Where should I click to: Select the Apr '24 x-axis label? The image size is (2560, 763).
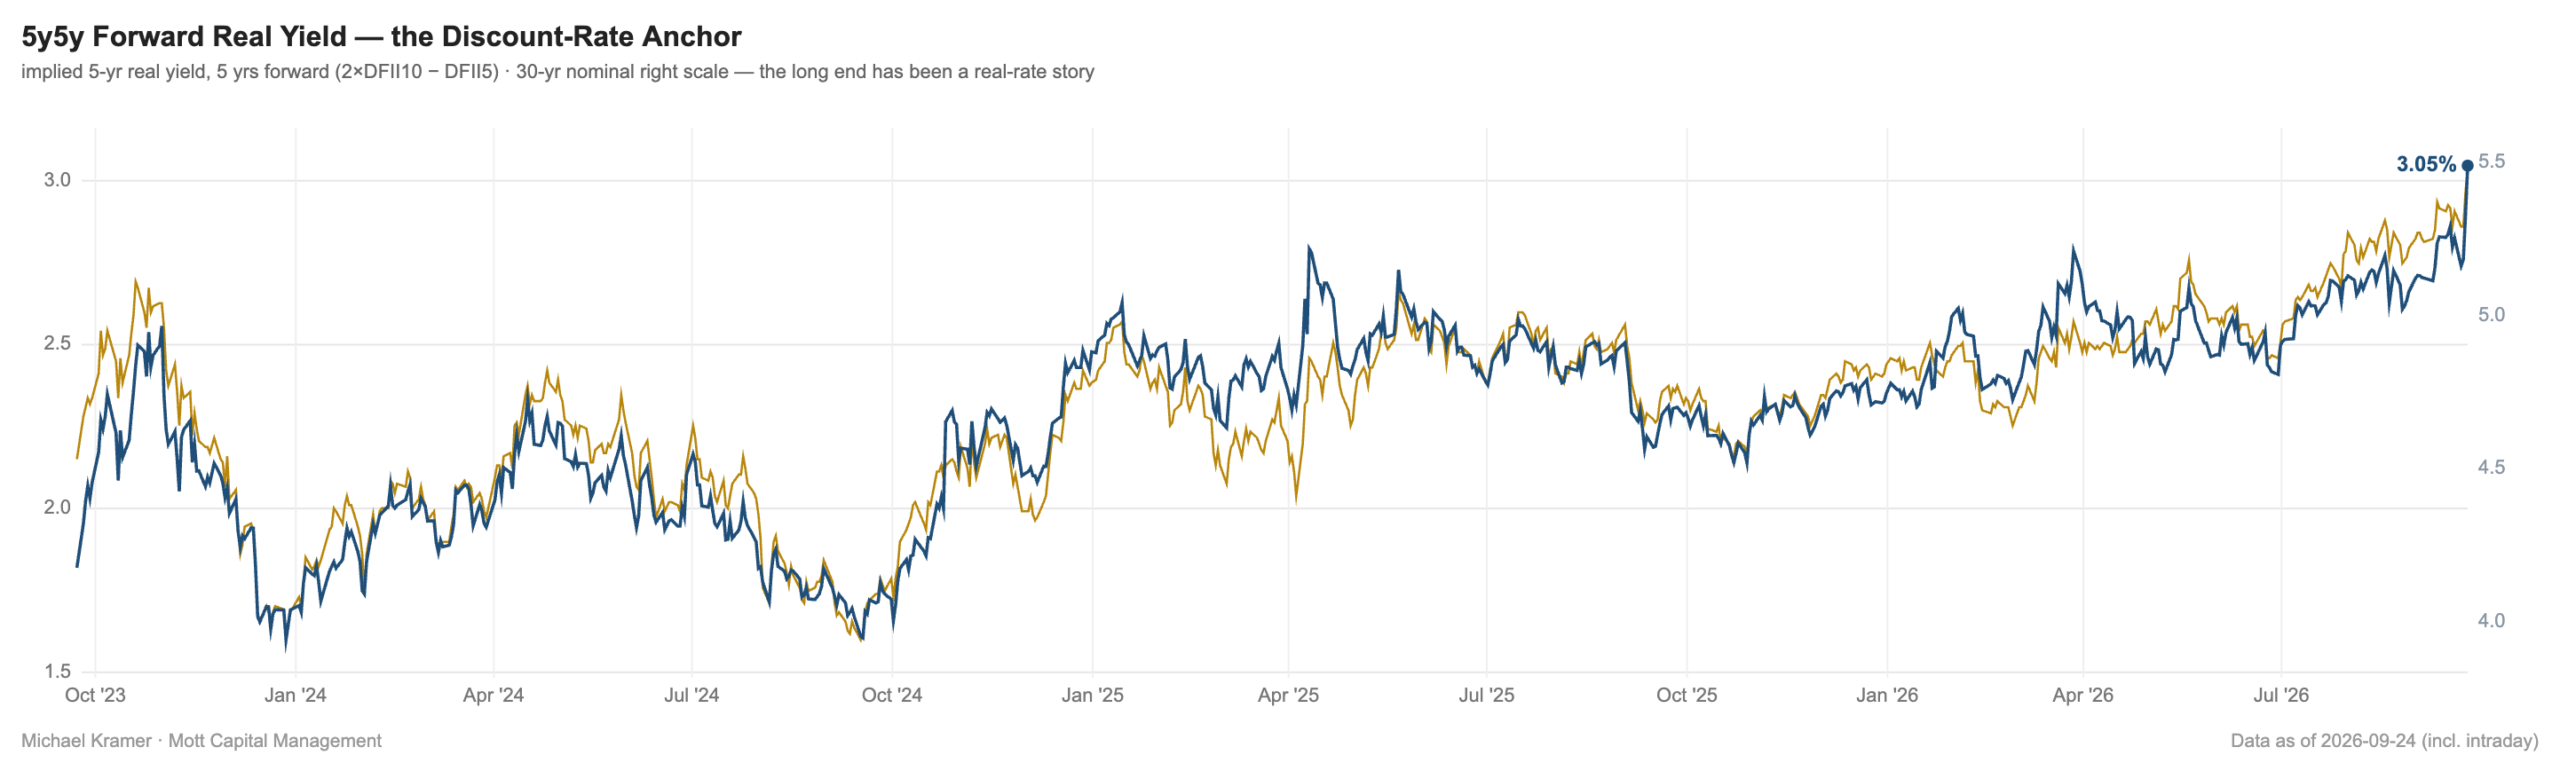tap(493, 695)
